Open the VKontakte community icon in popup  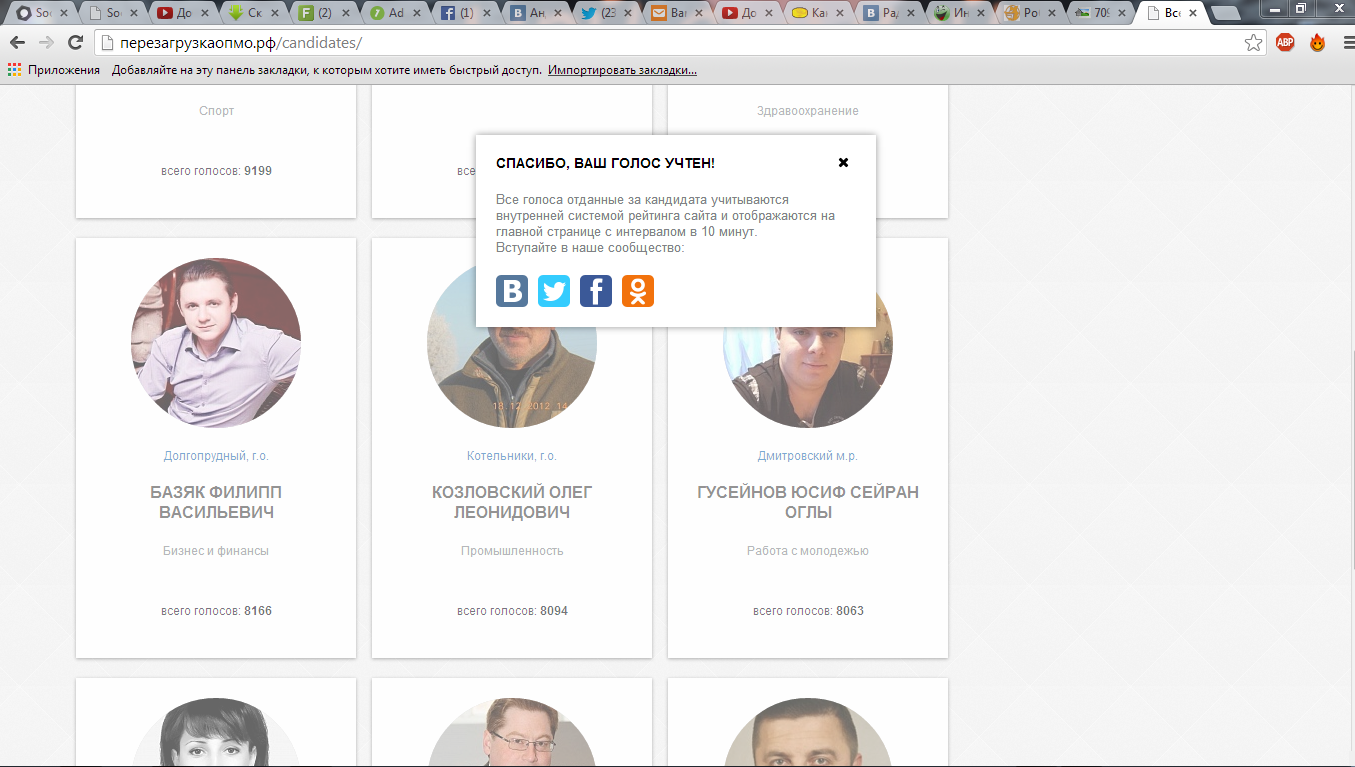pyautogui.click(x=512, y=291)
